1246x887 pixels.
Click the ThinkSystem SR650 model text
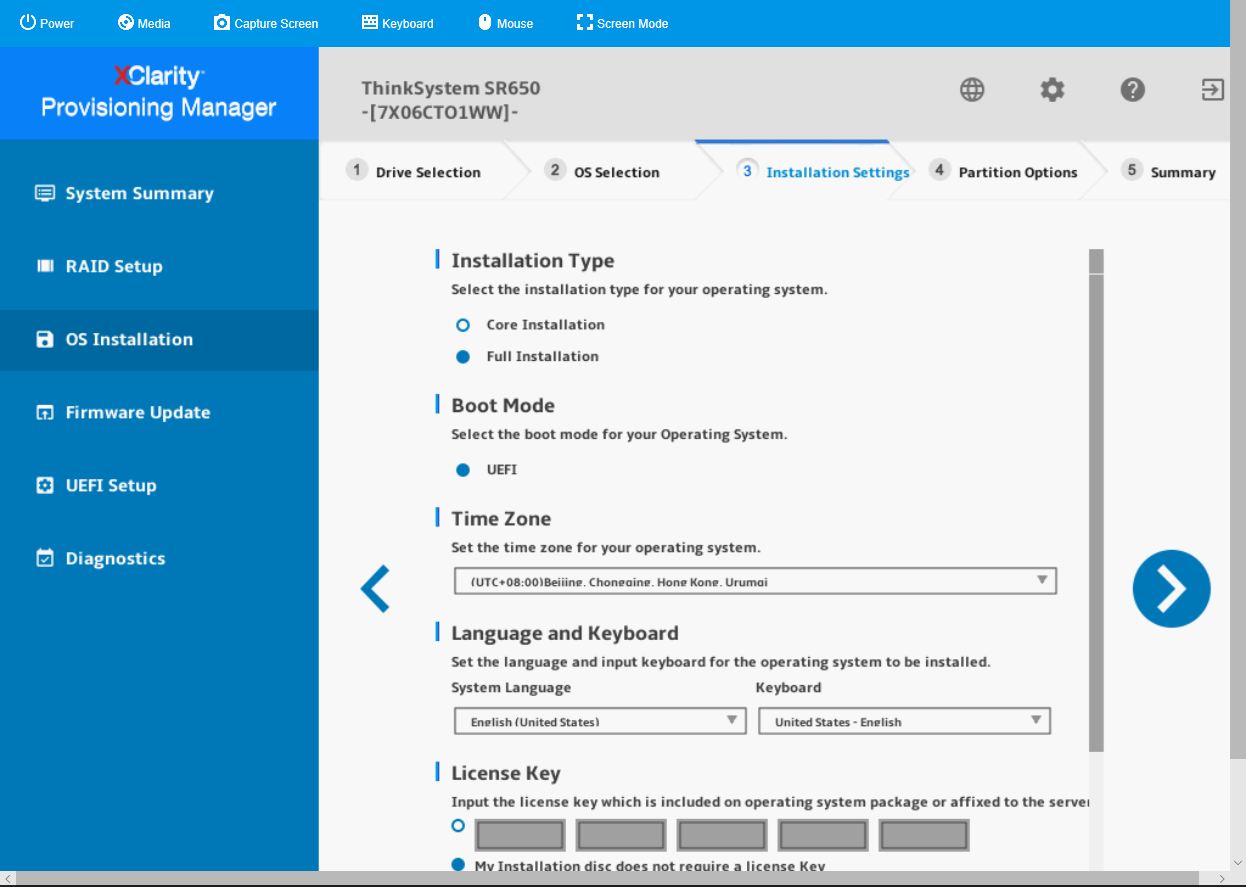pyautogui.click(x=451, y=88)
